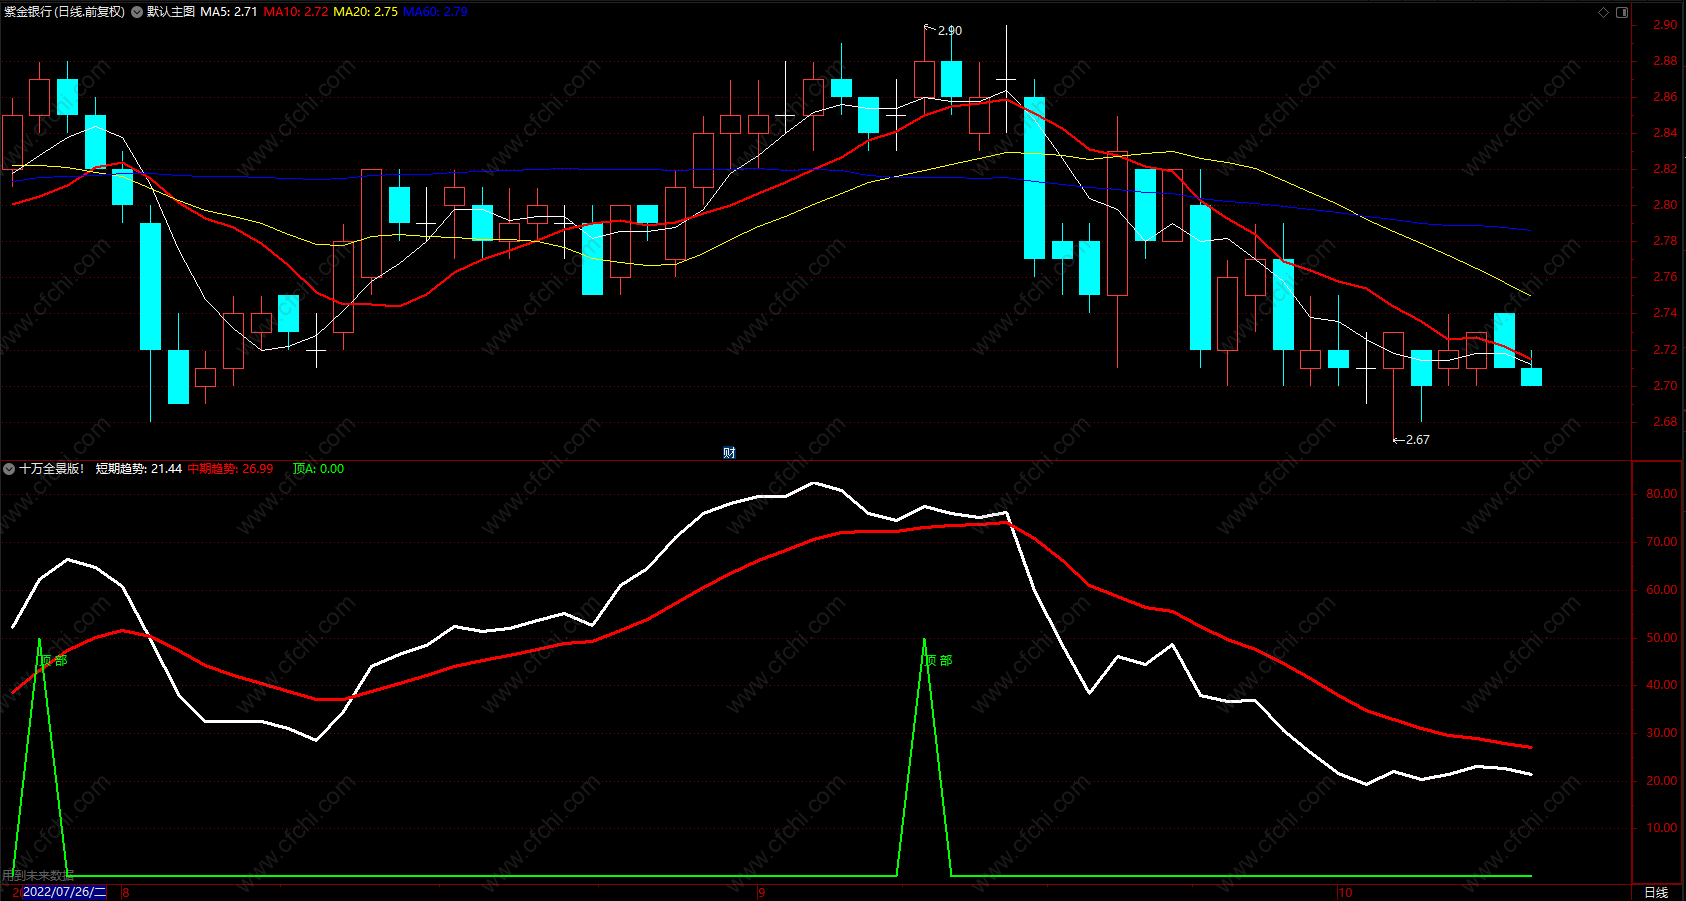
Task: Click the yellow MA20: 2.75 value
Action: pos(365,12)
